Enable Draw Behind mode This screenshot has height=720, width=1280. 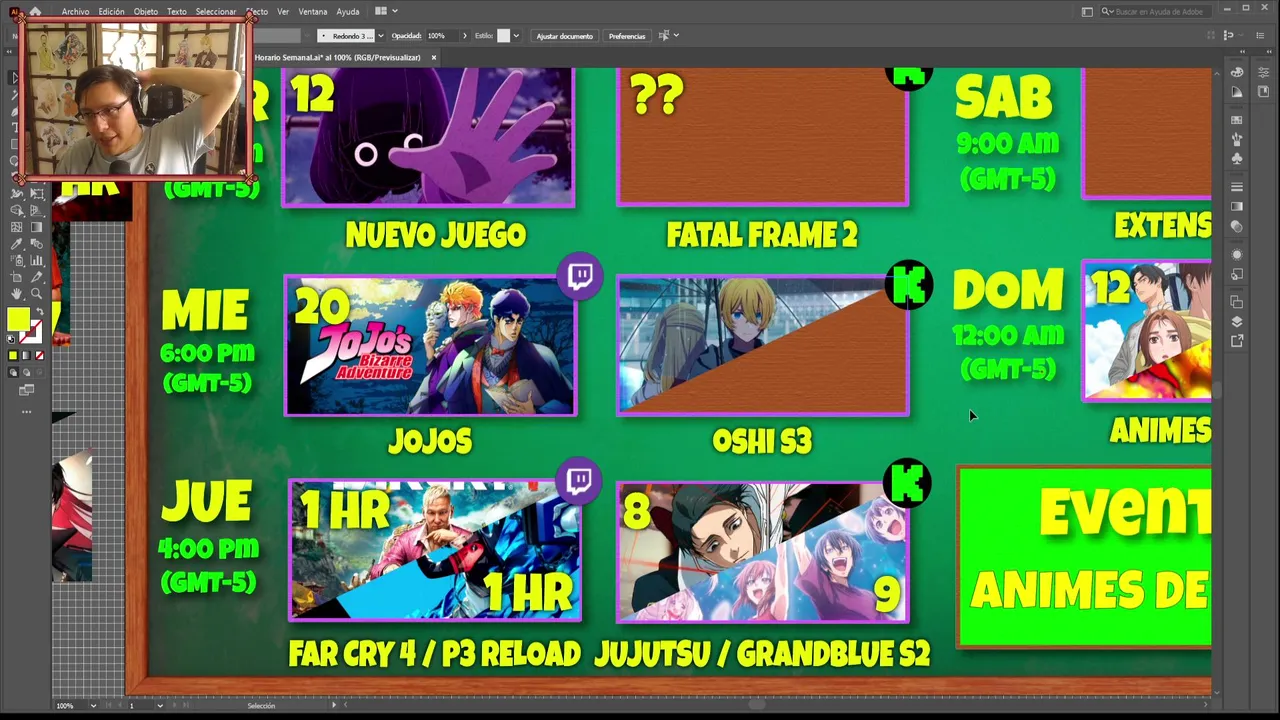pos(26,372)
